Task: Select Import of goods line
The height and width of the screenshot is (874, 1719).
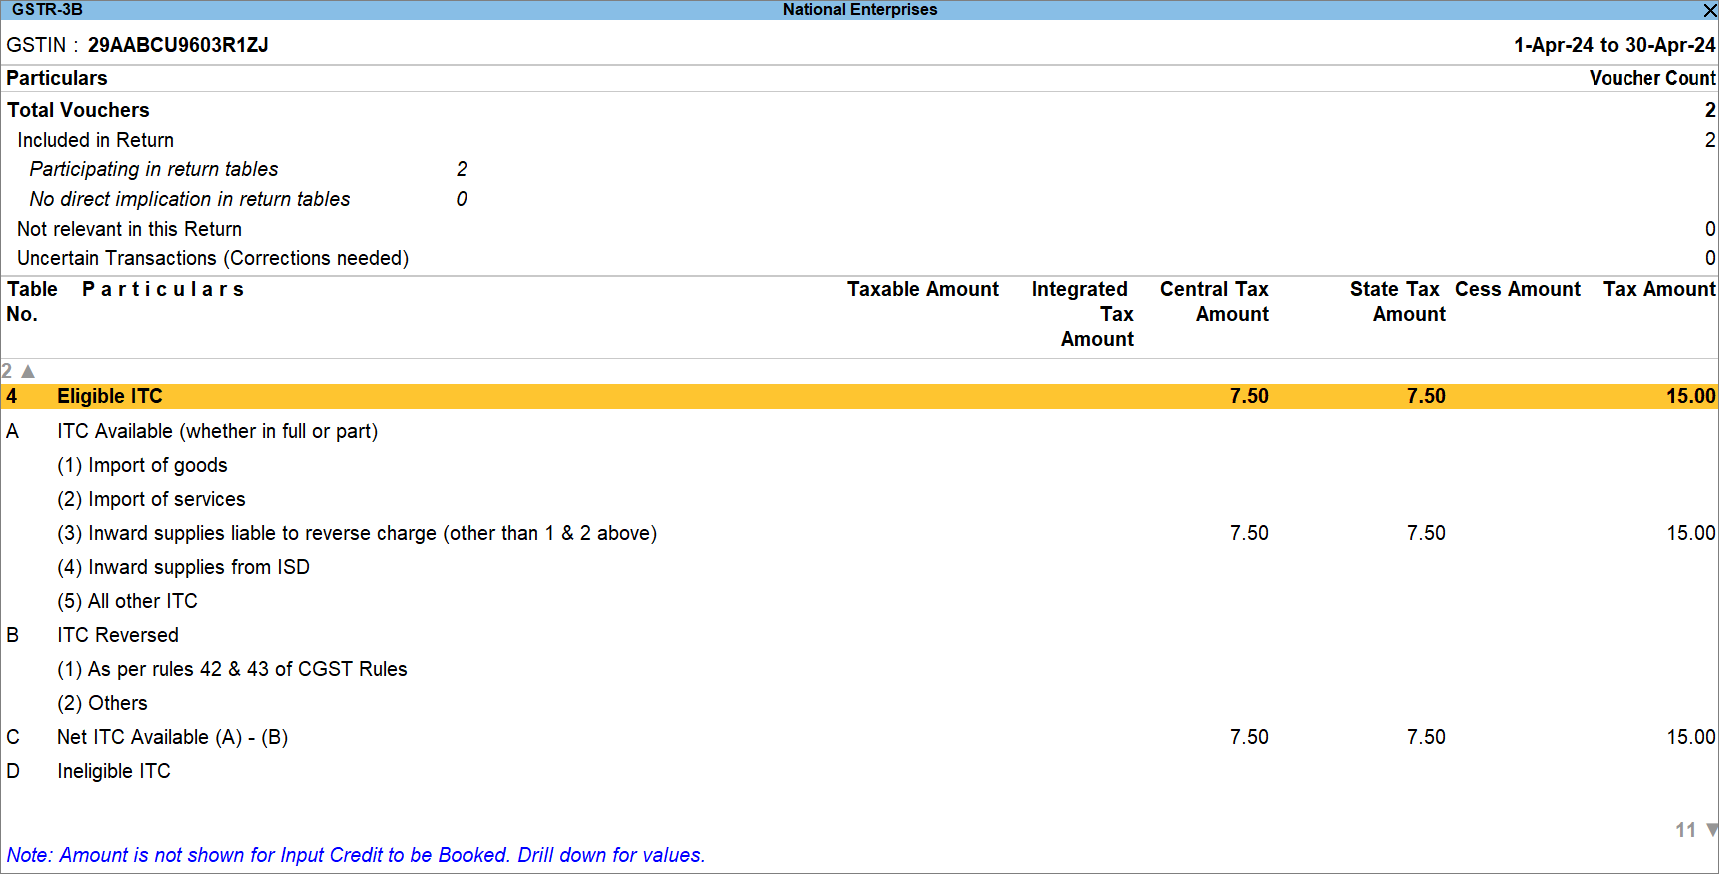Action: 142,465
